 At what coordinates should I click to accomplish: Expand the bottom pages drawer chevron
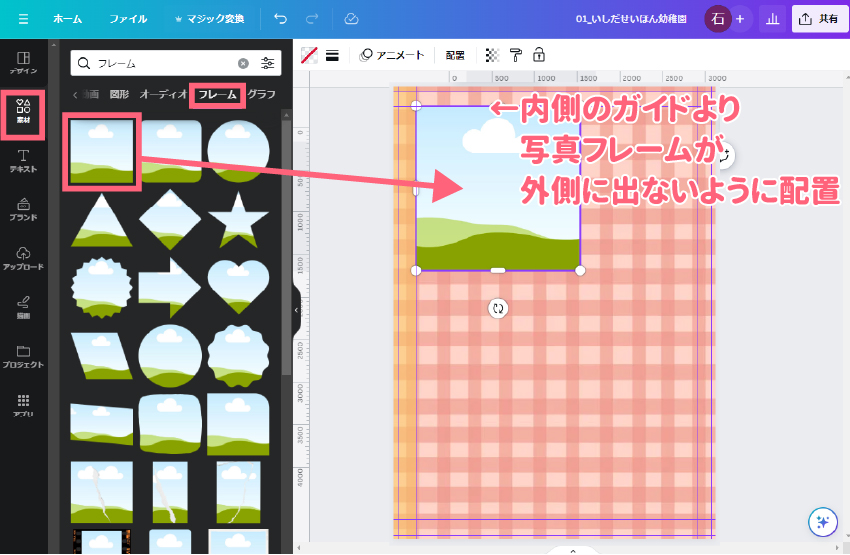coord(573,551)
